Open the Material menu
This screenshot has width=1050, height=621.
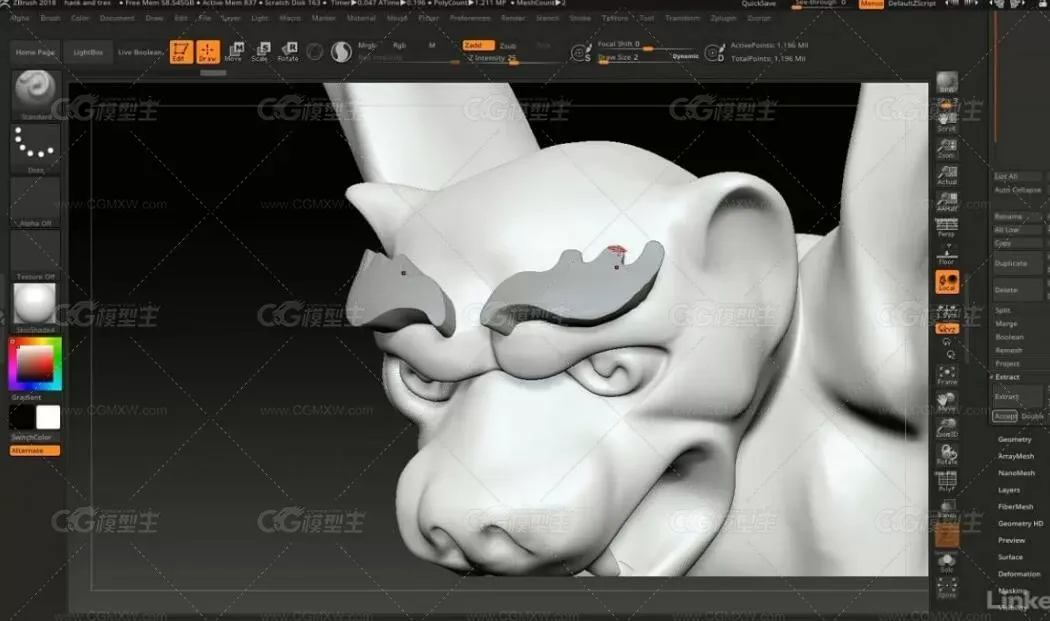pos(361,18)
